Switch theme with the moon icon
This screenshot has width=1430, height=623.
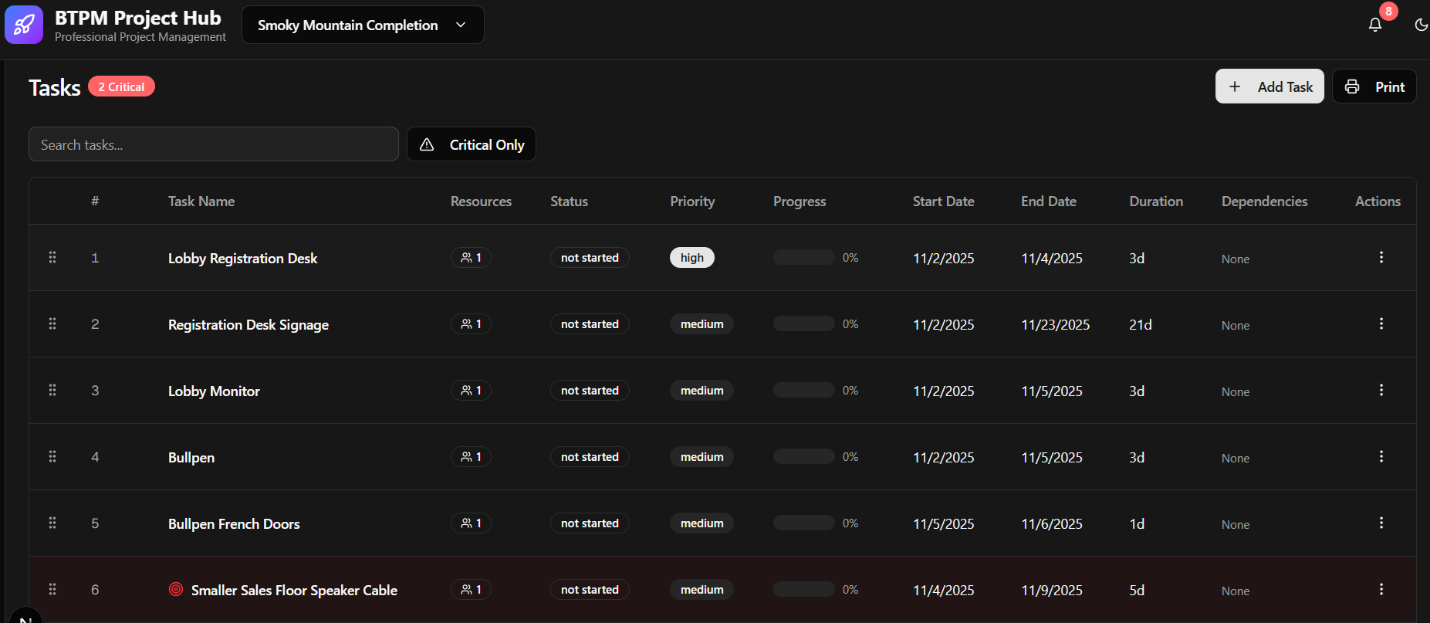tap(1421, 25)
